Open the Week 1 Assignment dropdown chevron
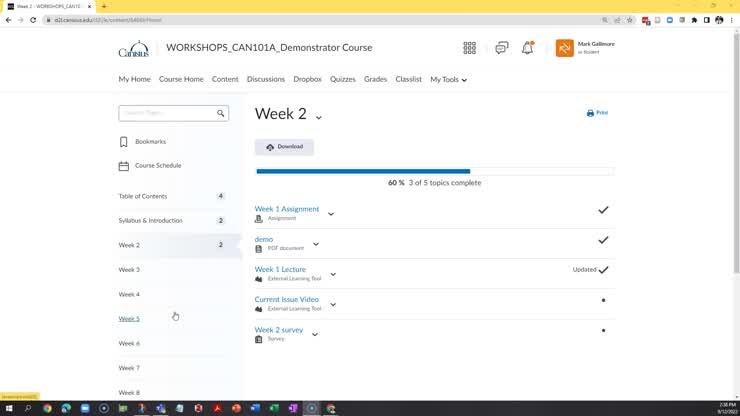 pyautogui.click(x=331, y=214)
